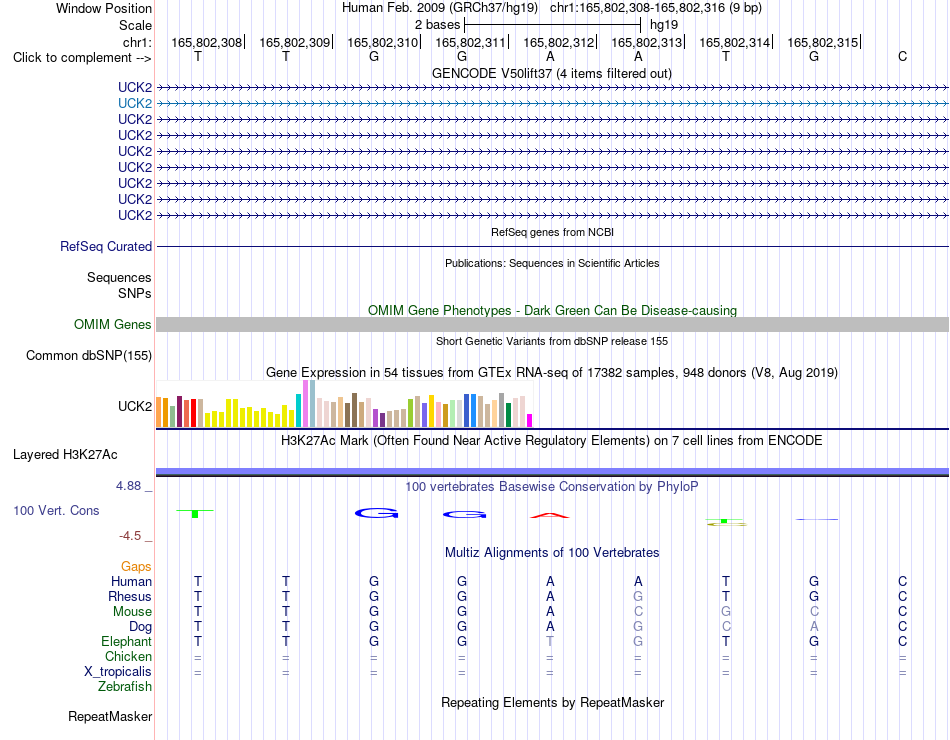This screenshot has width=950, height=740.
Task: Click the Window Position label
Action: tap(104, 8)
